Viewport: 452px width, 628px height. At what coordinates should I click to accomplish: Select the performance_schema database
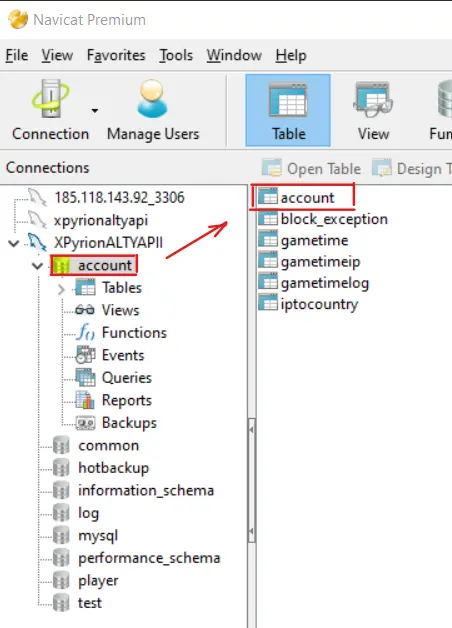pos(149,558)
